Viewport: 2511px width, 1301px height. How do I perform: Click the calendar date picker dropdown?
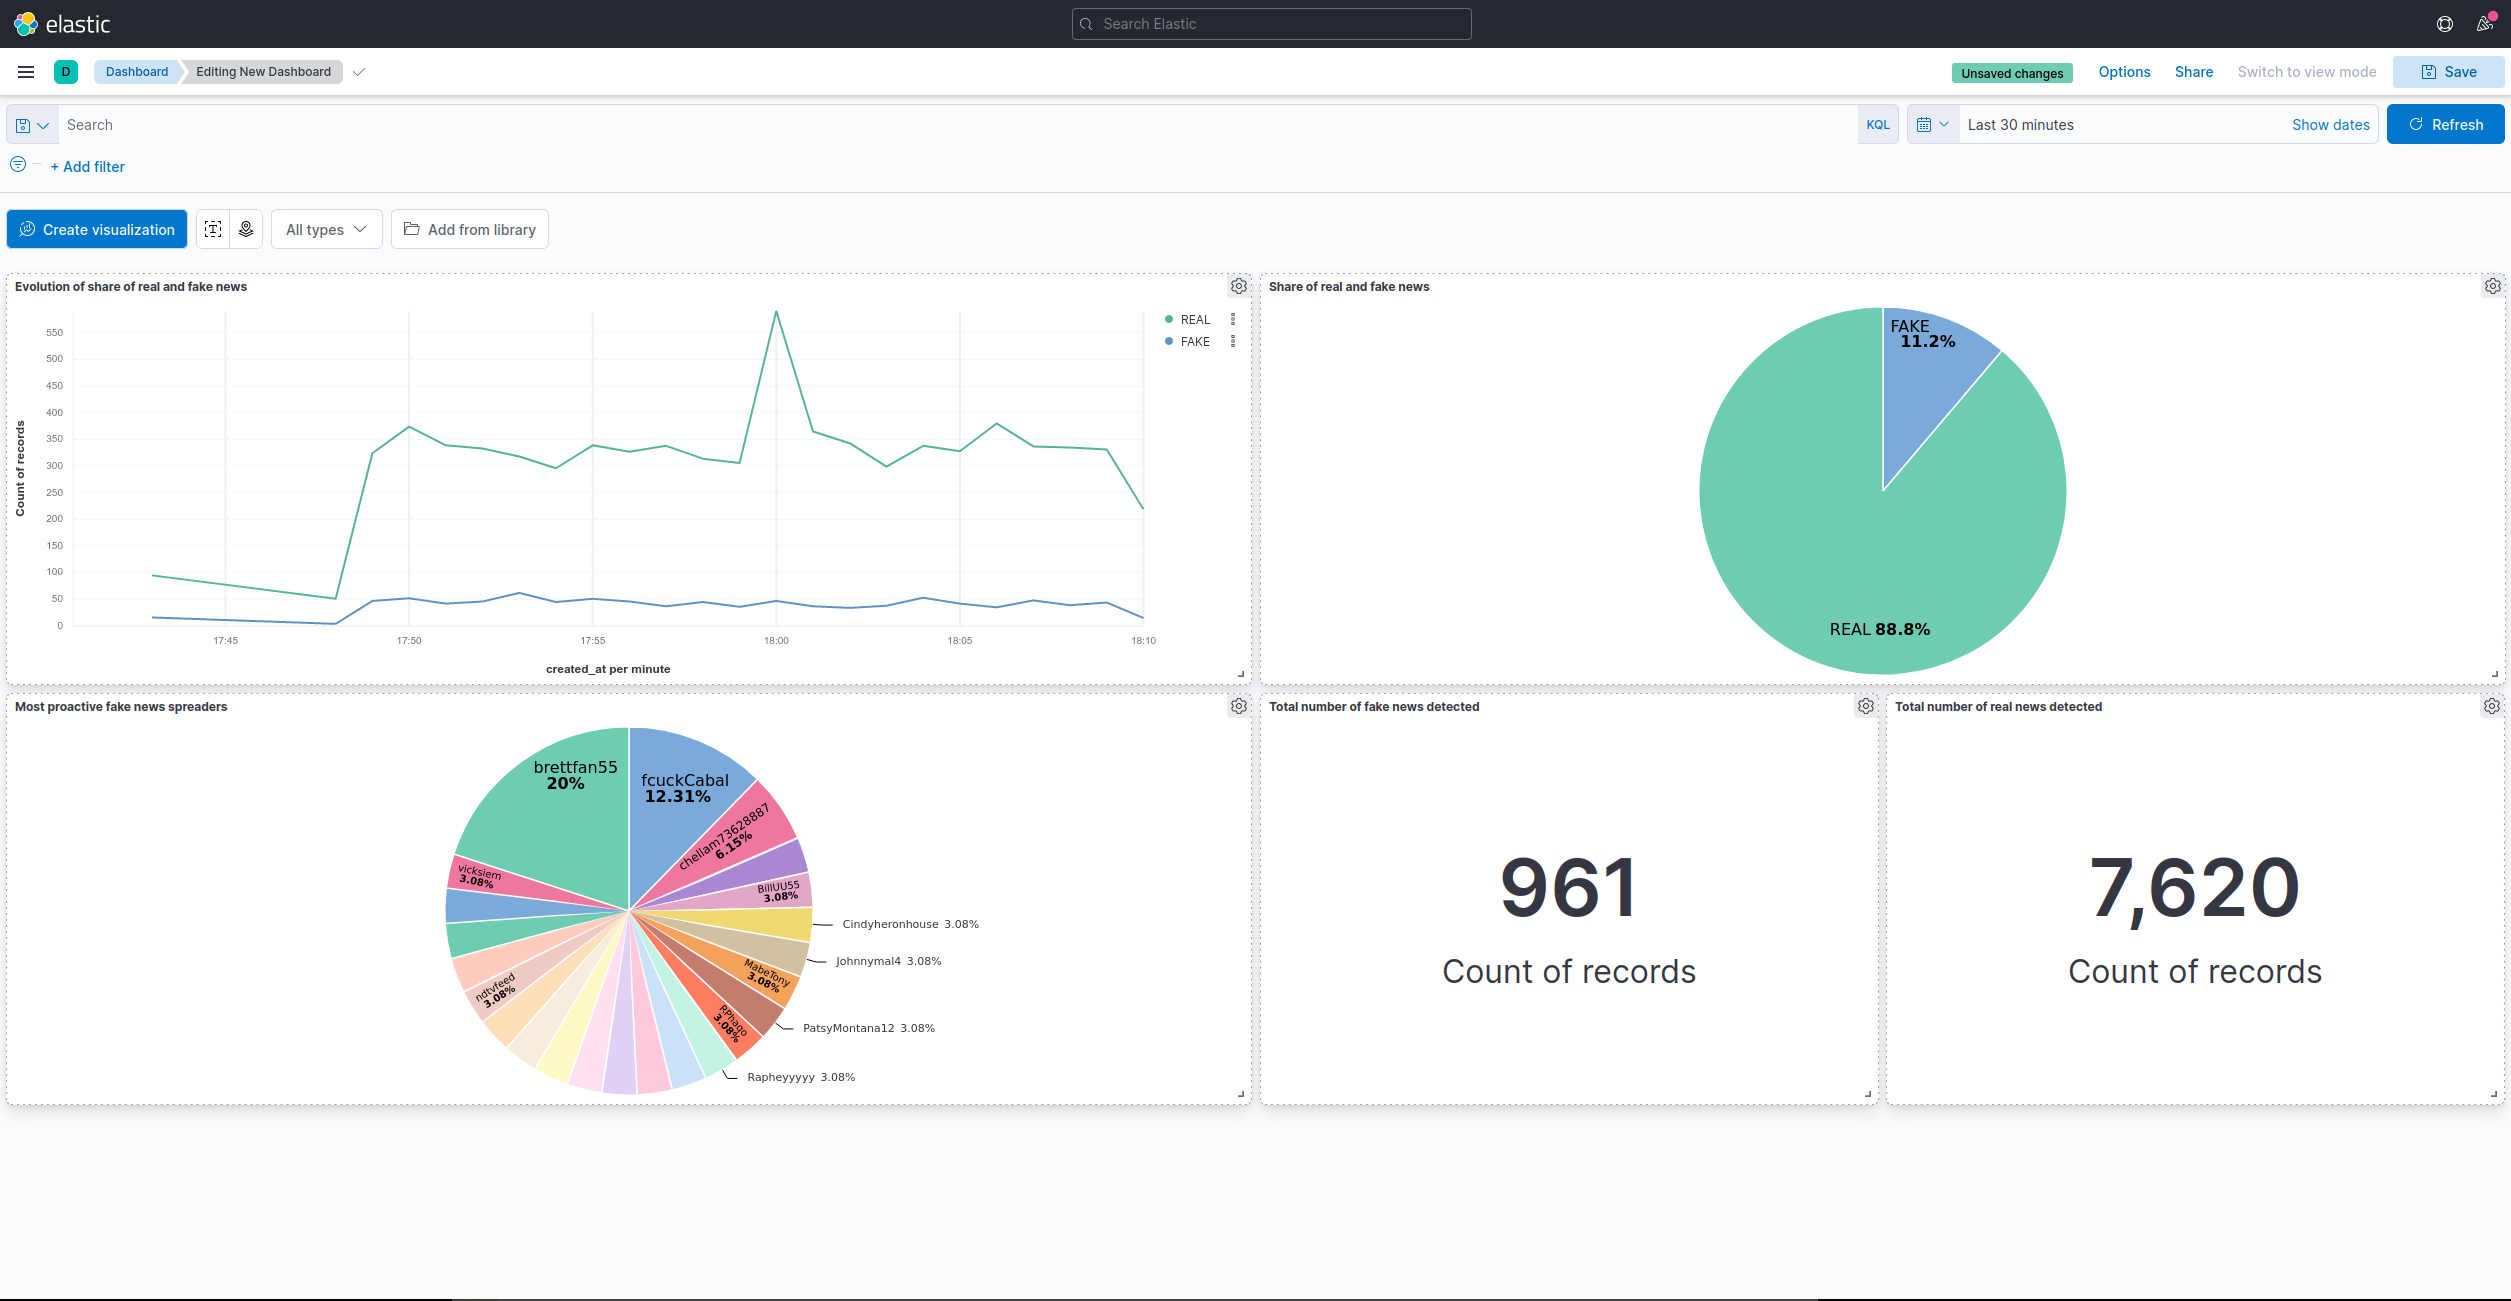point(1931,124)
